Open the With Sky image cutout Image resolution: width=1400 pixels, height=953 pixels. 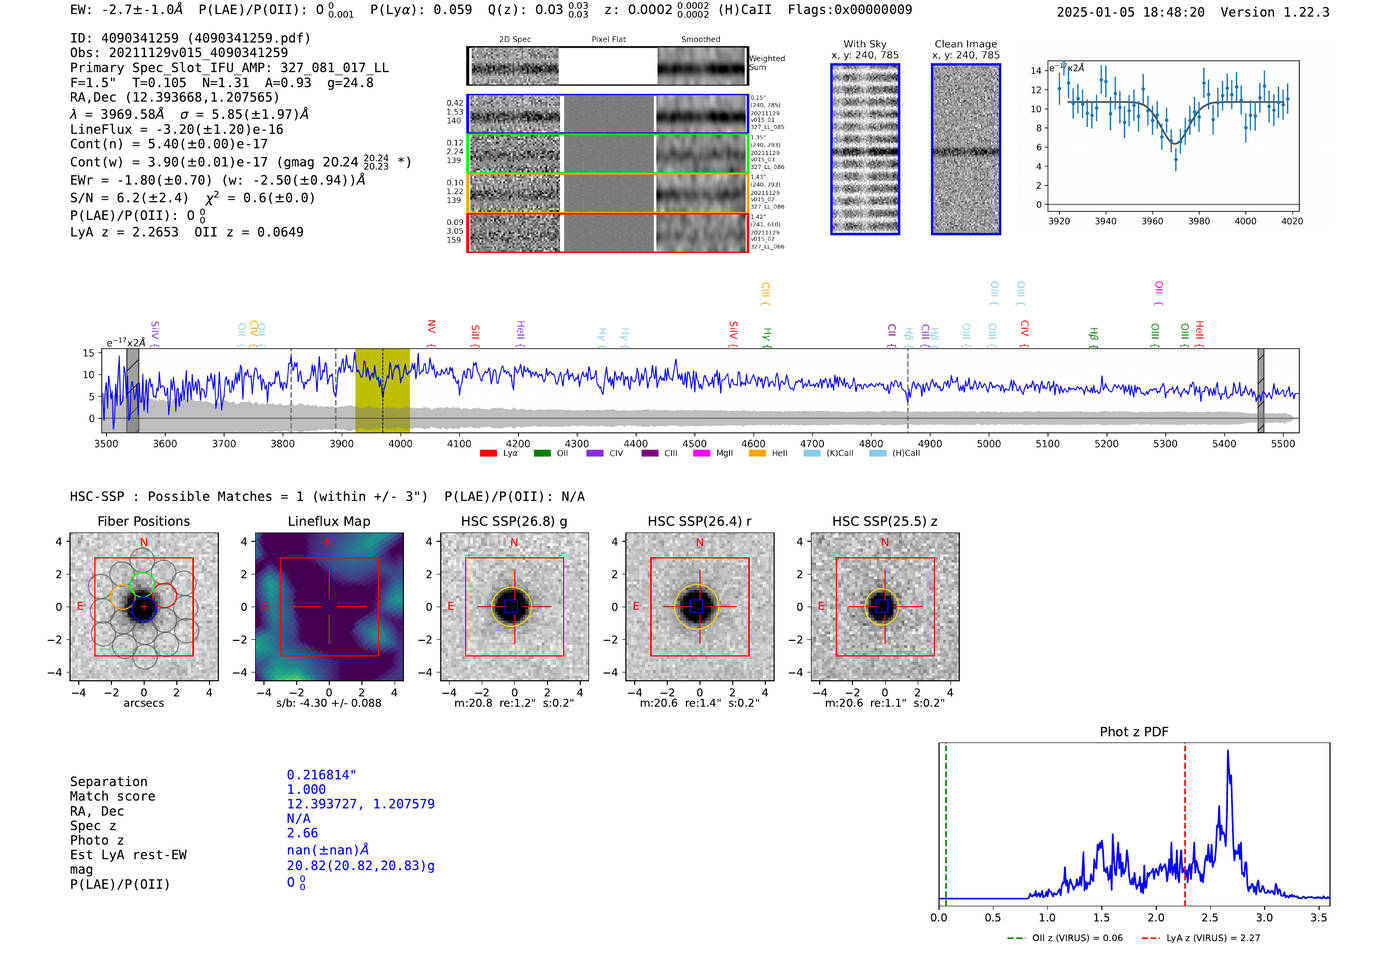click(x=865, y=149)
